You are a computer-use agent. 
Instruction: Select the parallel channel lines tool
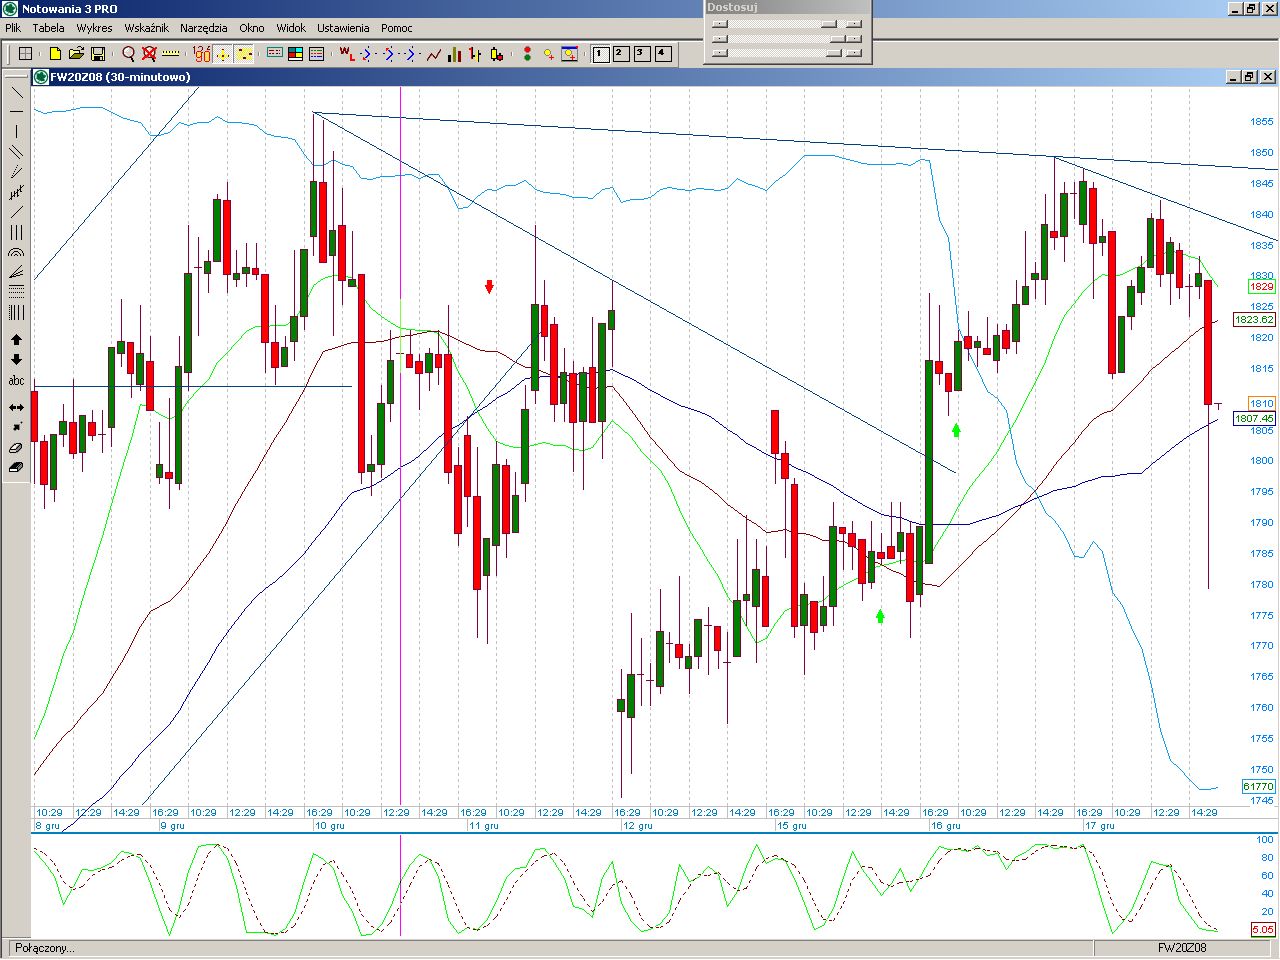coord(17,152)
